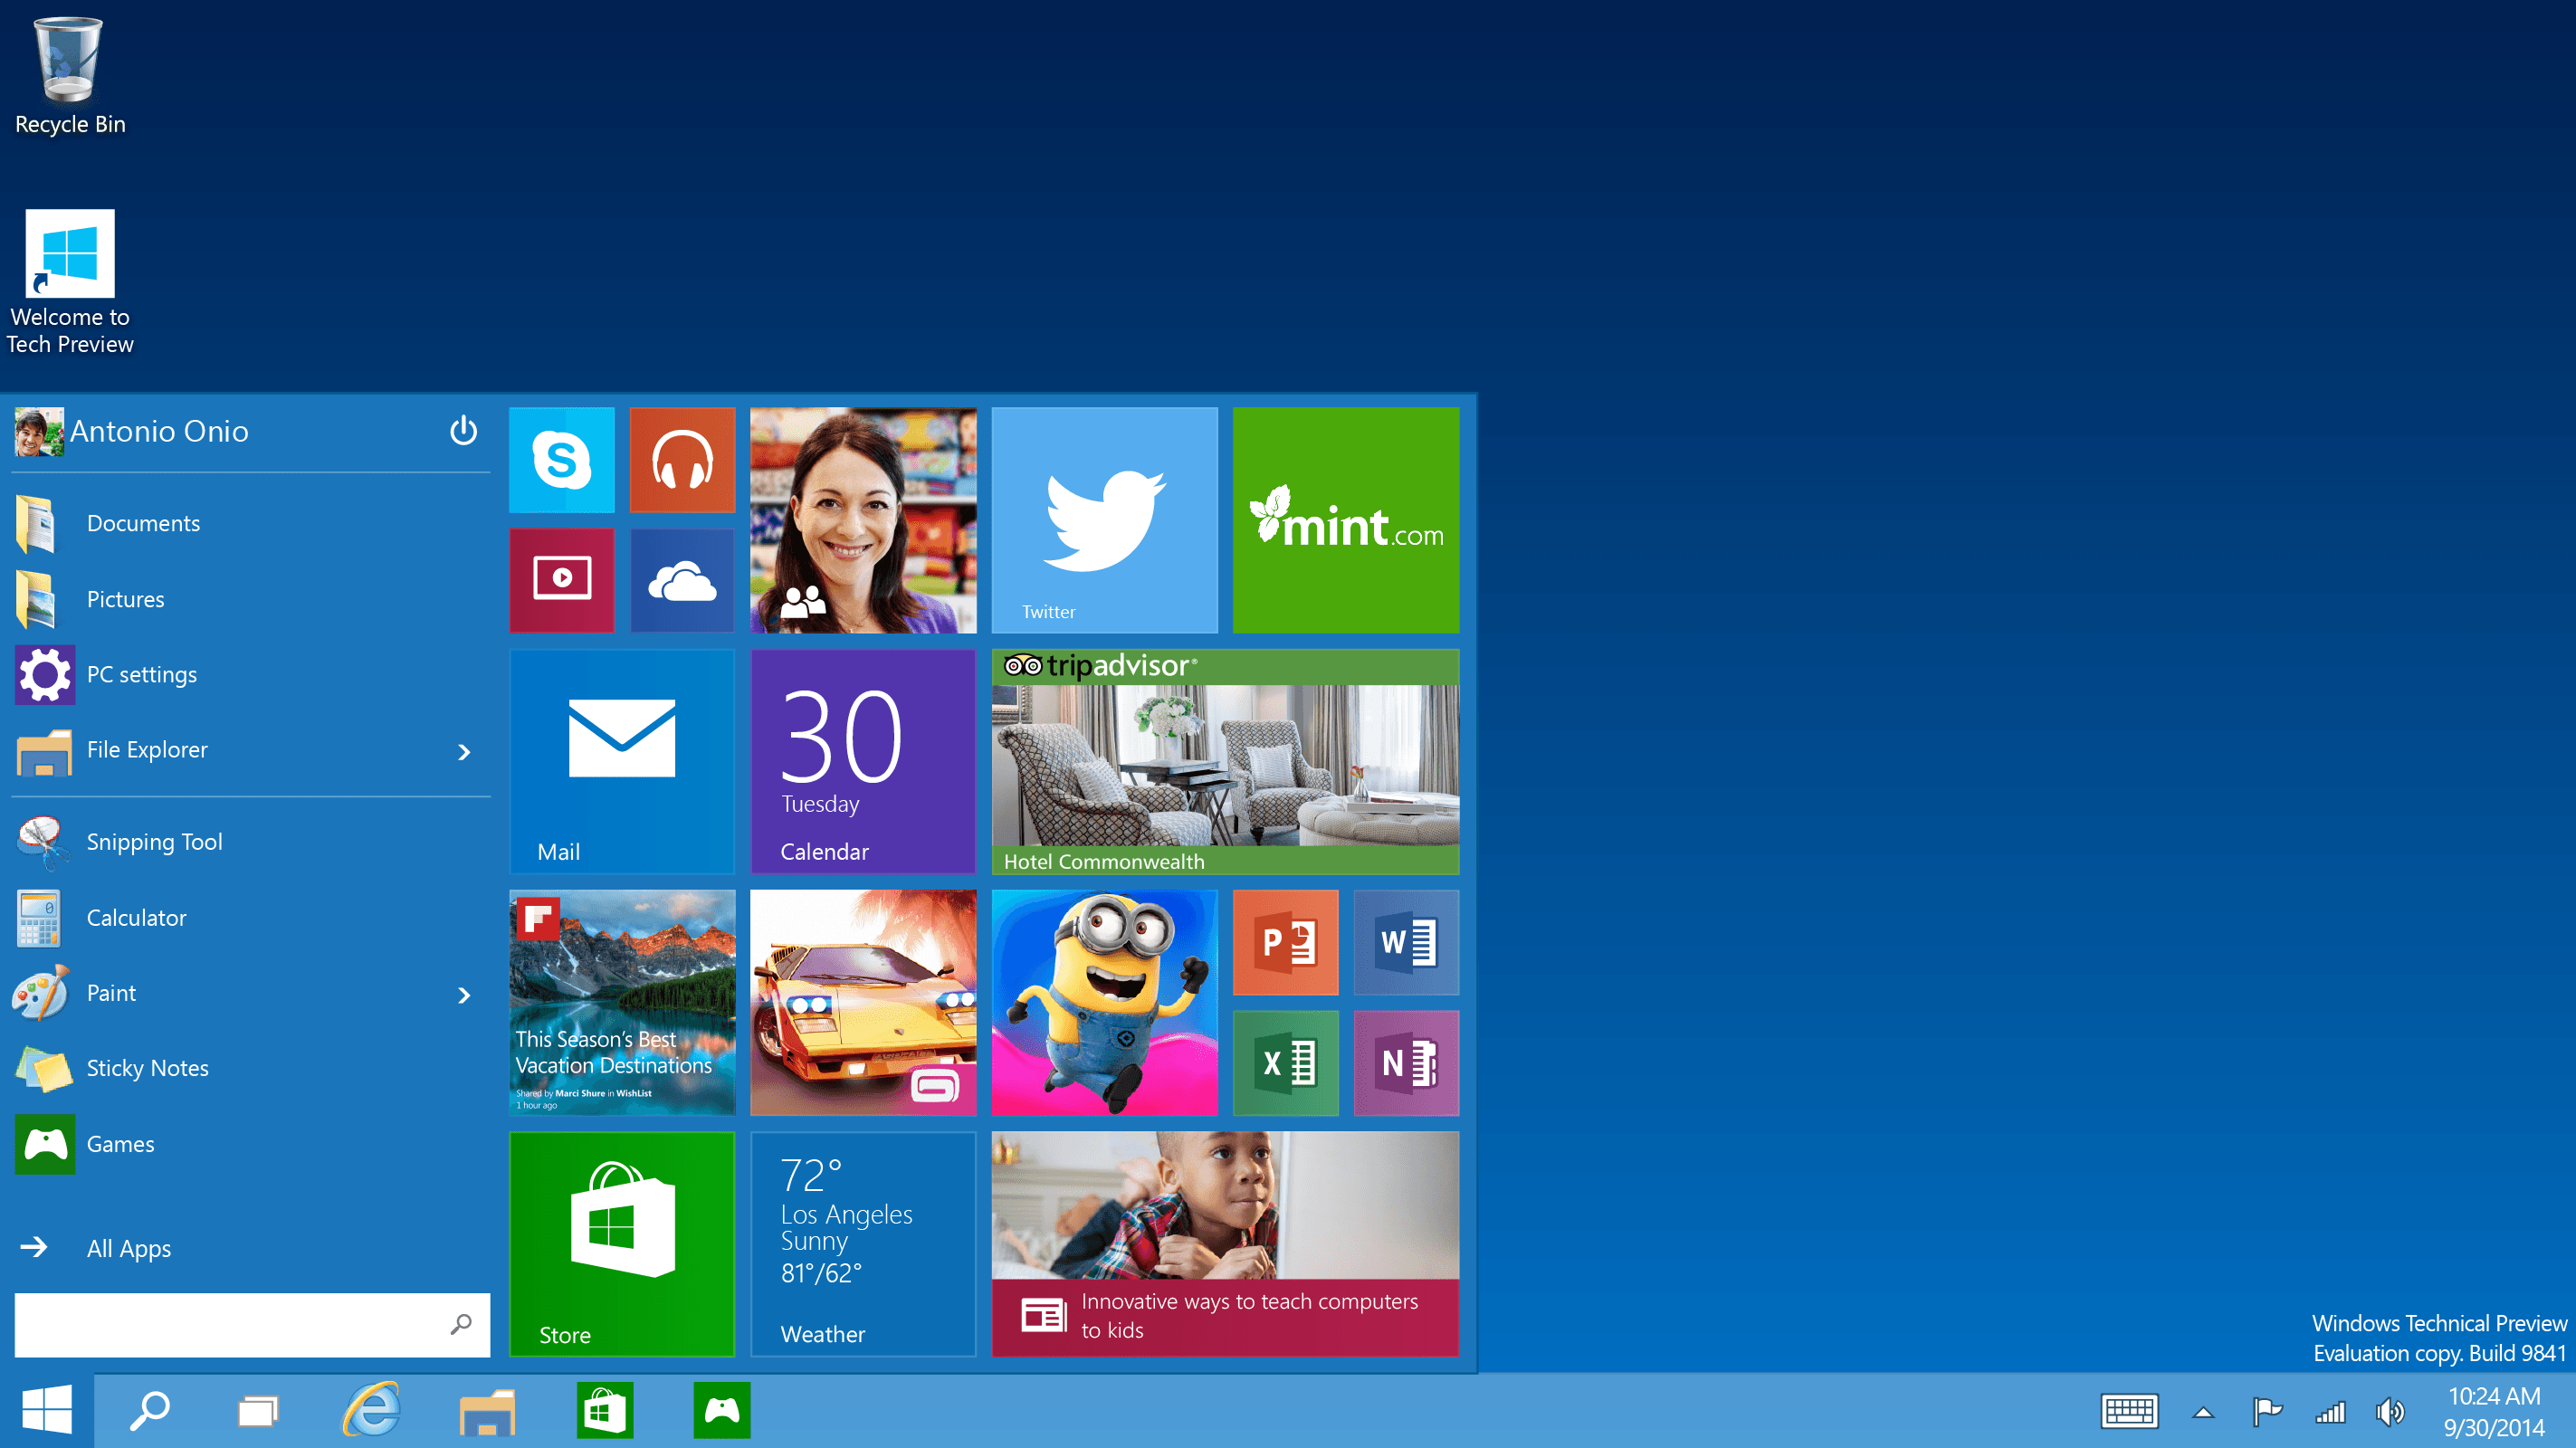Toggle keyboard layout icon in taskbar

pos(2128,1409)
